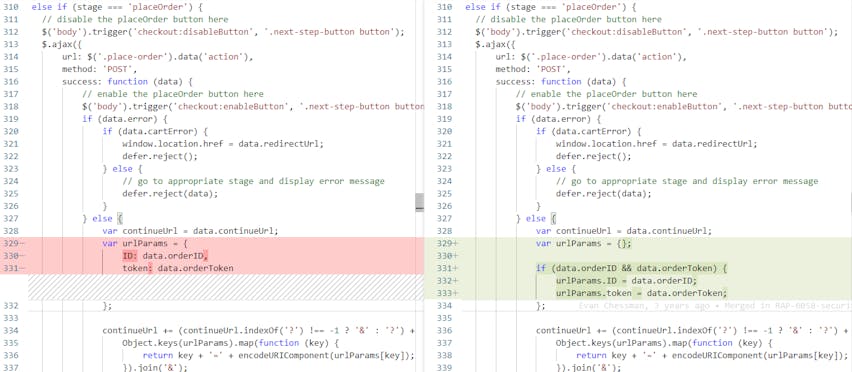Click the 'Evan Chessman, 3 years ago' blame annotation
This screenshot has width=852, height=372.
[x=644, y=306]
